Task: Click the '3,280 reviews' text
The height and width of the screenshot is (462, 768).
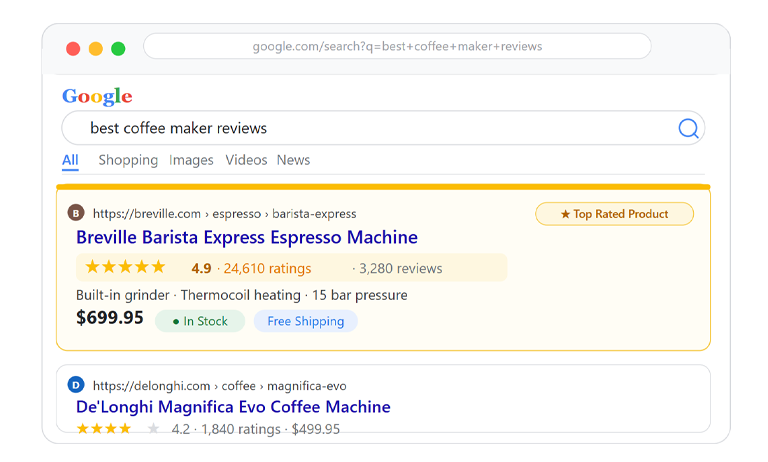Action: click(x=401, y=268)
